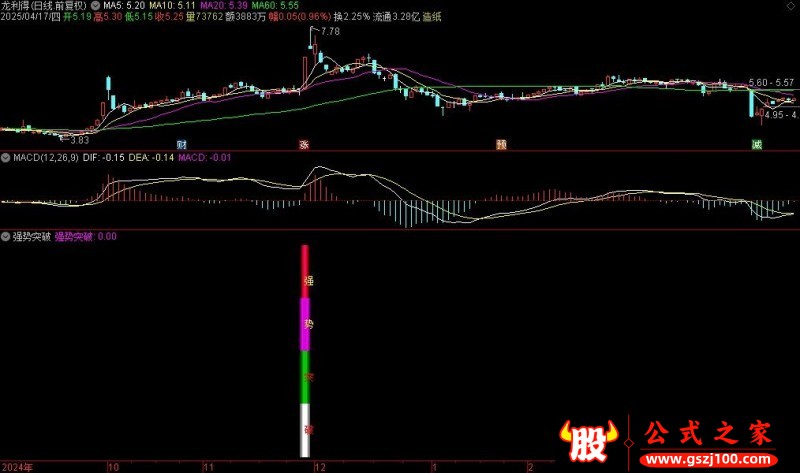Open the main chart indicator dropdown beside 龙利得 title
The width and height of the screenshot is (800, 473).
tap(95, 6)
